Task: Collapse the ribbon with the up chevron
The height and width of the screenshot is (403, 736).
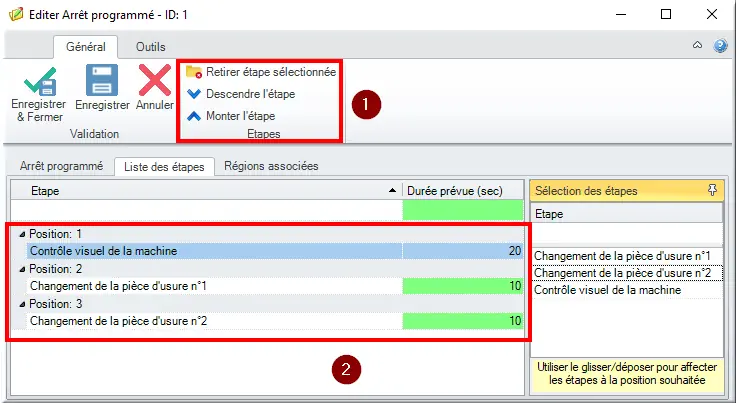Action: tap(698, 46)
